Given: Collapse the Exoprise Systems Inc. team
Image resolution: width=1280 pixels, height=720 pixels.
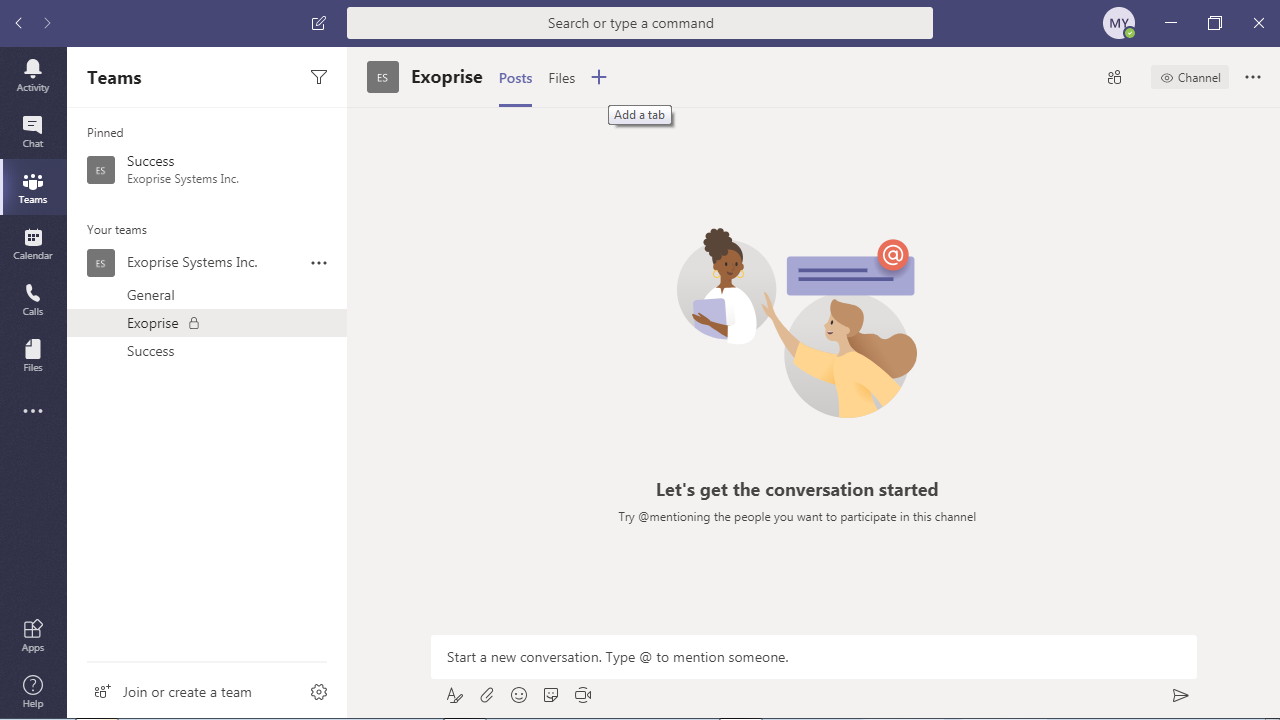Looking at the screenshot, I should point(192,262).
